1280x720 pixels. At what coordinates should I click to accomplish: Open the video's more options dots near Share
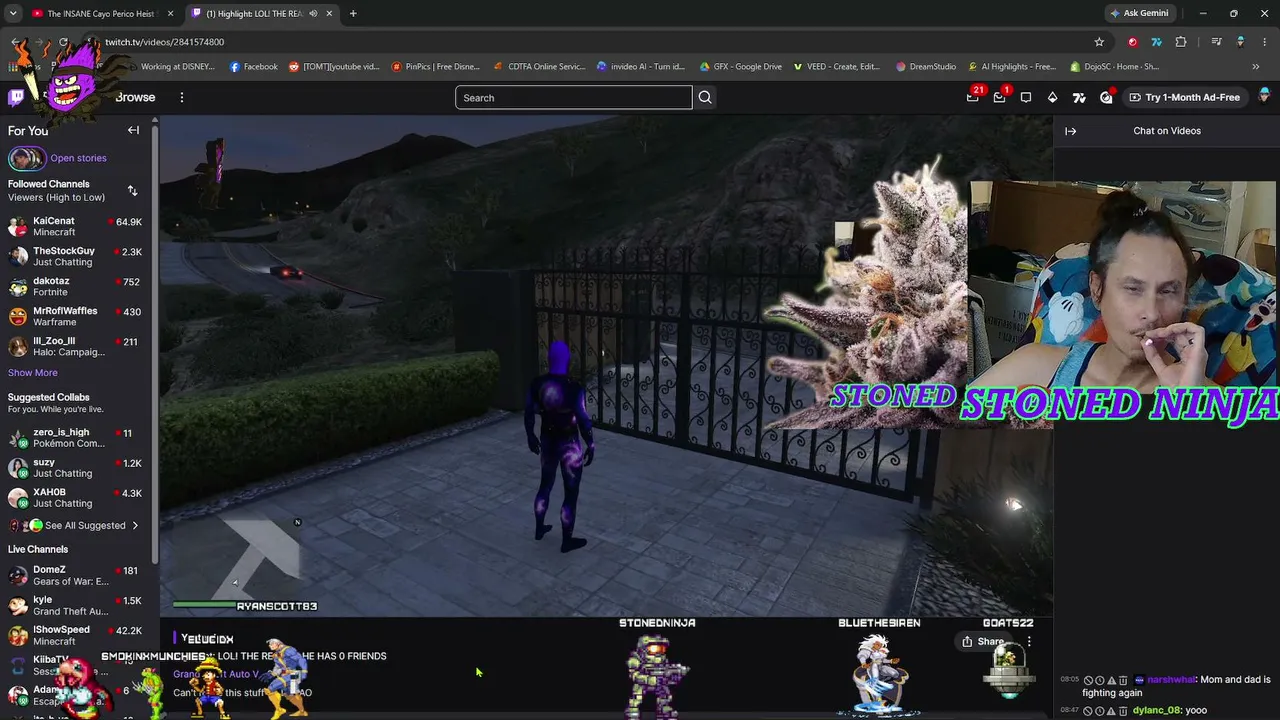[x=1029, y=642]
